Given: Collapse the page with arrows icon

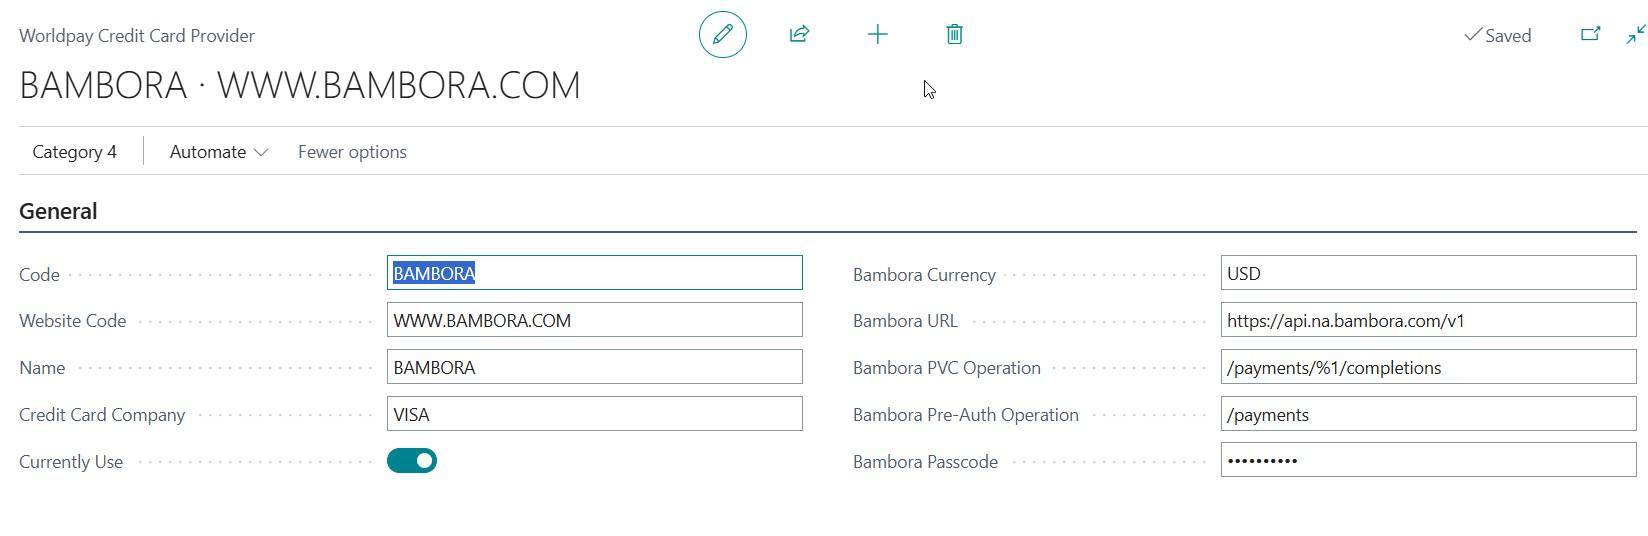Looking at the screenshot, I should tap(1636, 34).
